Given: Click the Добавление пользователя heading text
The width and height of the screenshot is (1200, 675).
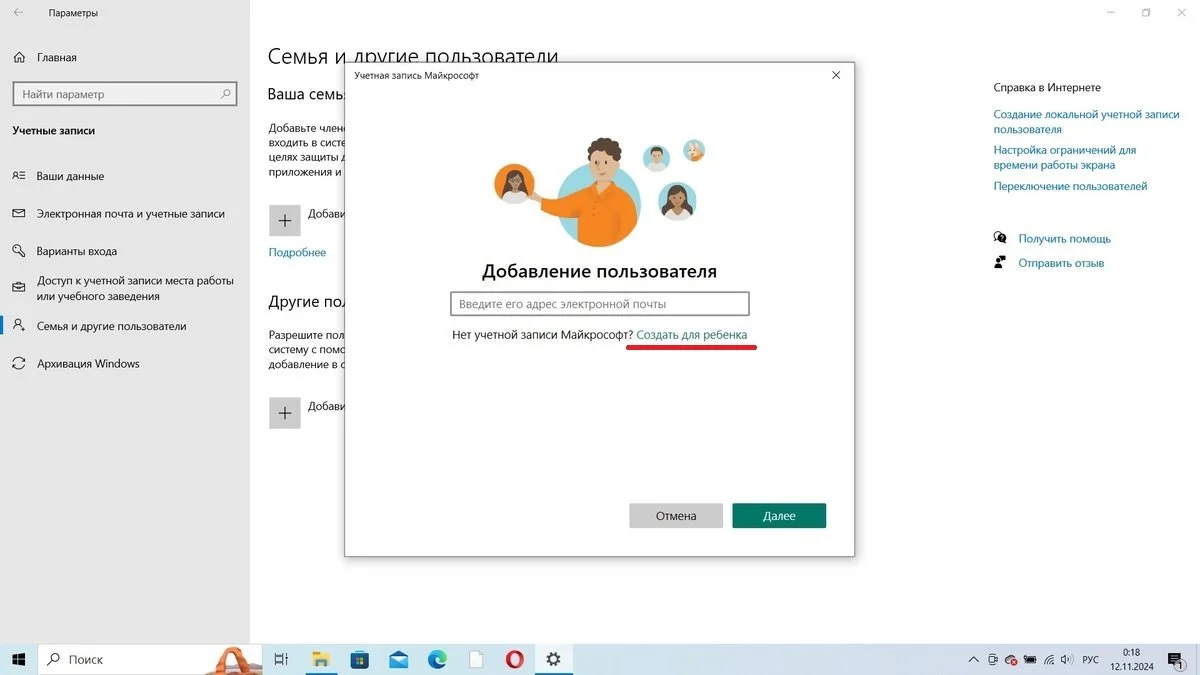Looking at the screenshot, I should (x=599, y=271).
